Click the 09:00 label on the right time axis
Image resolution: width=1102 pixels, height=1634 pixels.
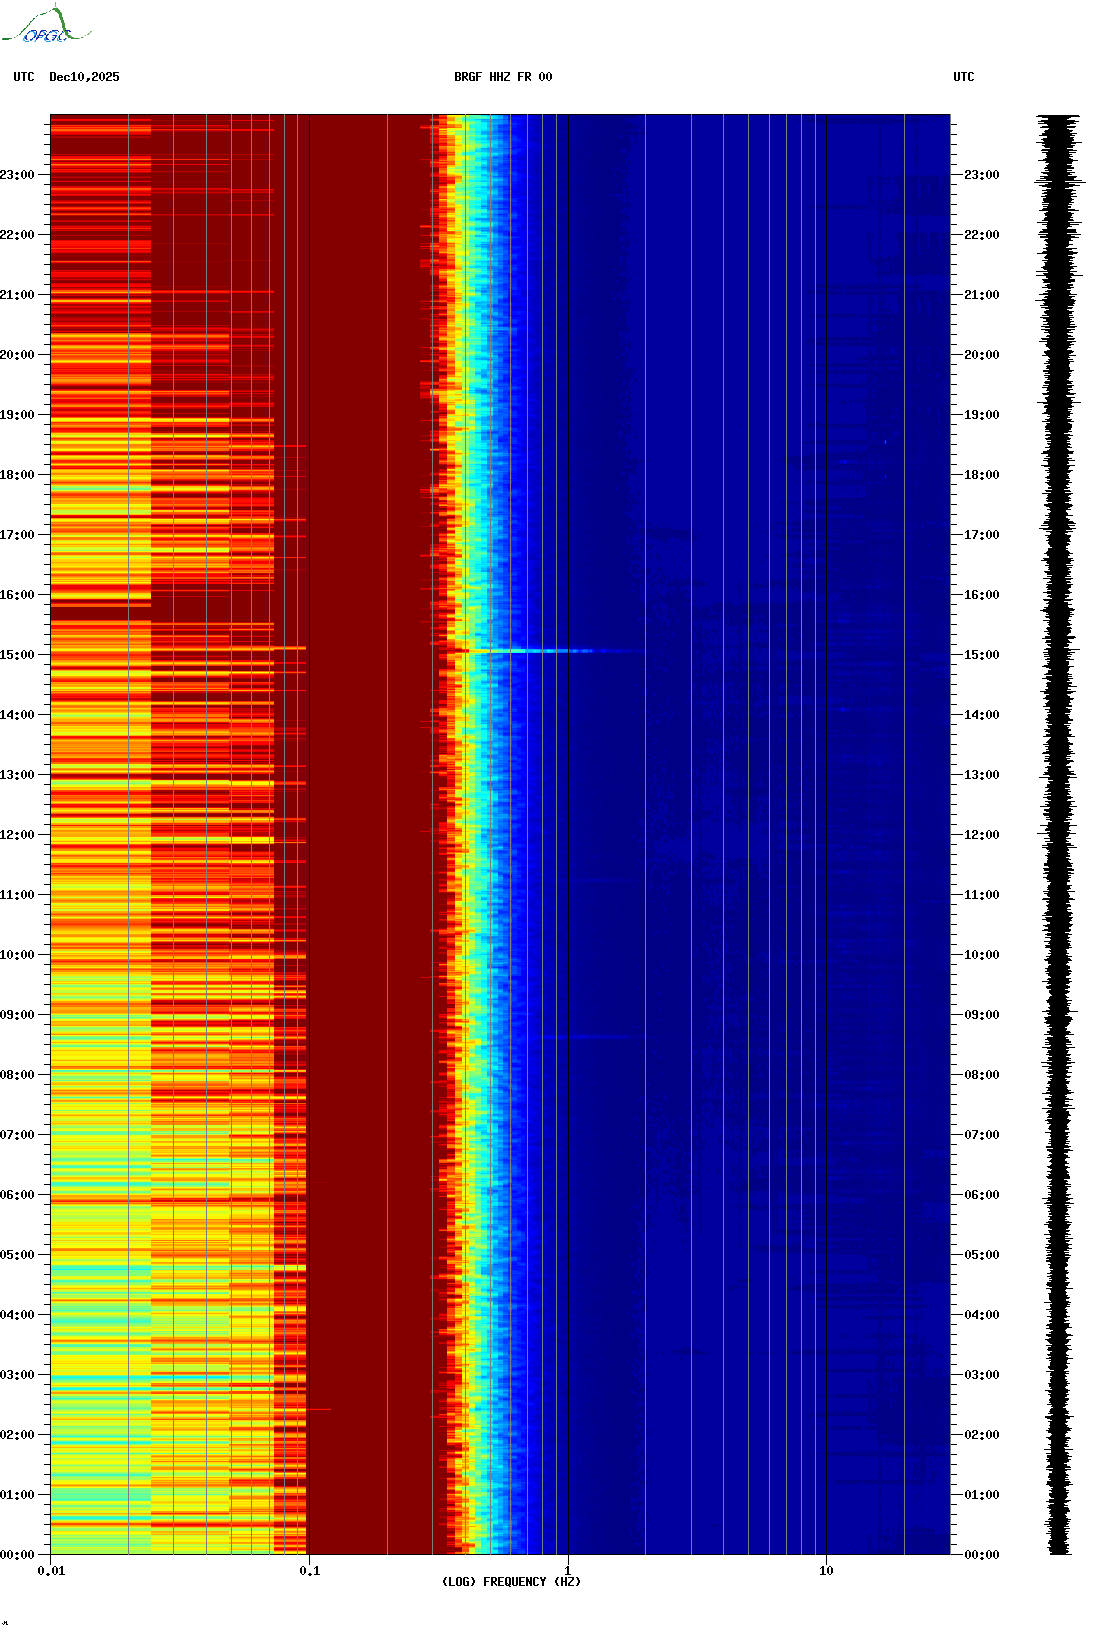[x=982, y=1015]
